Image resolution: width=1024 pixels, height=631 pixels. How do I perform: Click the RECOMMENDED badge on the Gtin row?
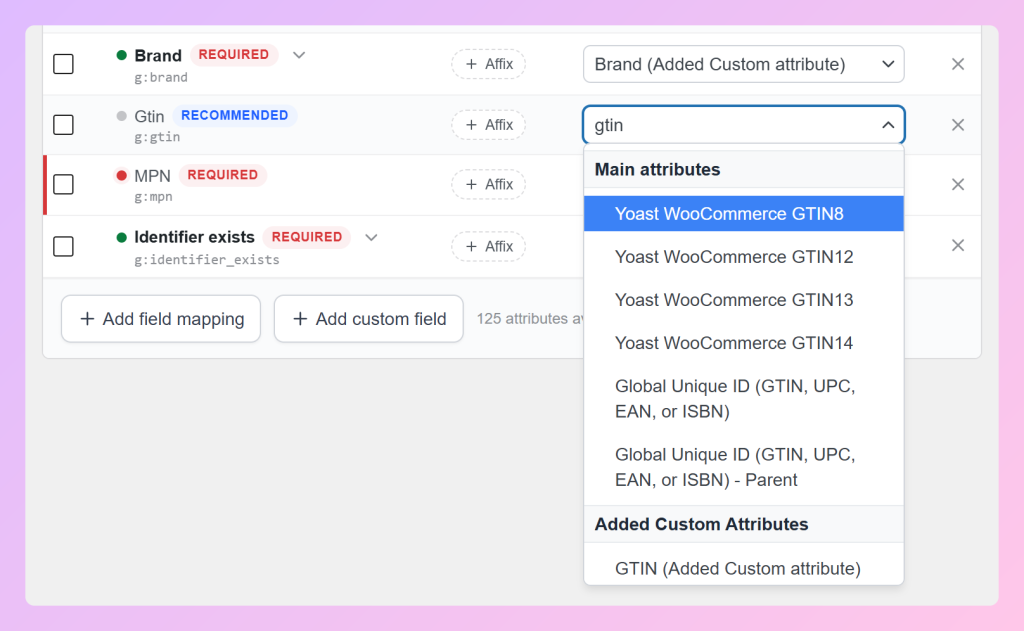(234, 115)
